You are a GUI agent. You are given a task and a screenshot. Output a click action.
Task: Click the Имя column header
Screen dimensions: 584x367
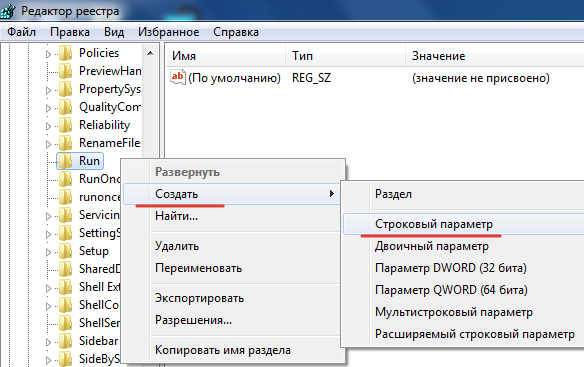(x=225, y=56)
